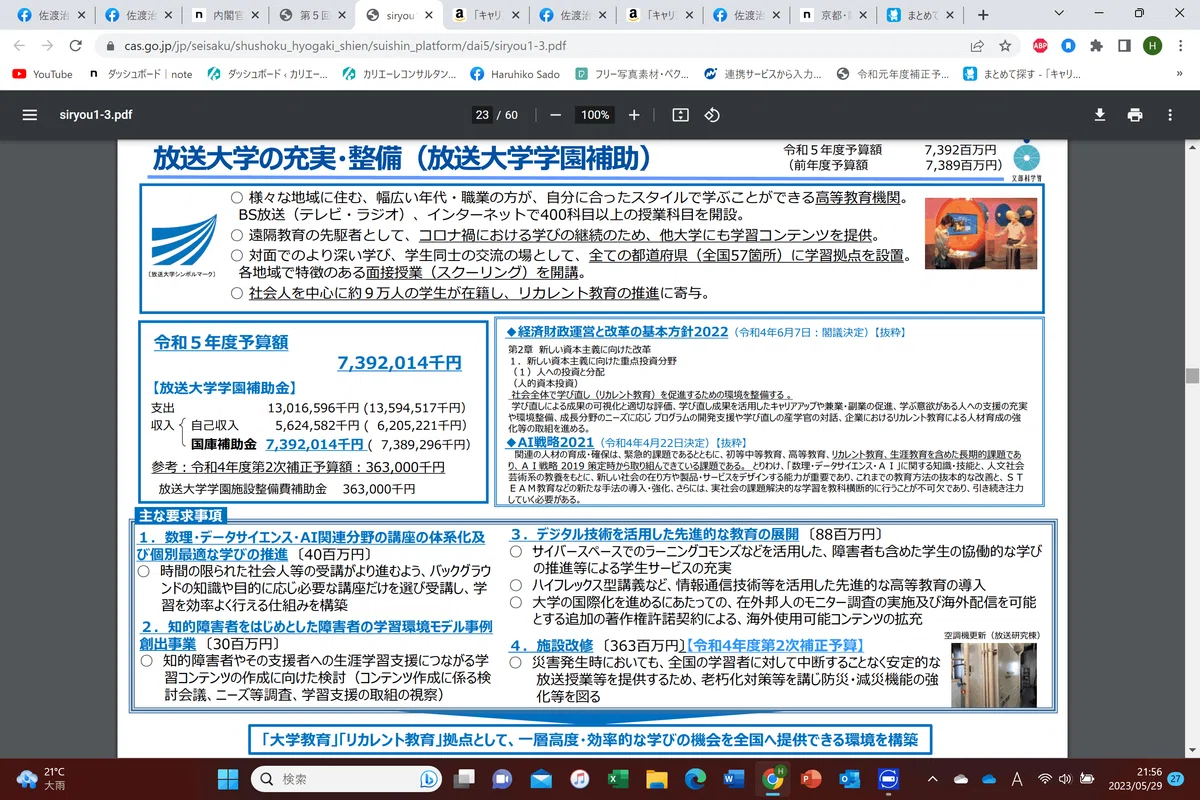Screen dimensions: 1200x800
Task: Open Chrome three-dot menu
Action: [x=1180, y=46]
